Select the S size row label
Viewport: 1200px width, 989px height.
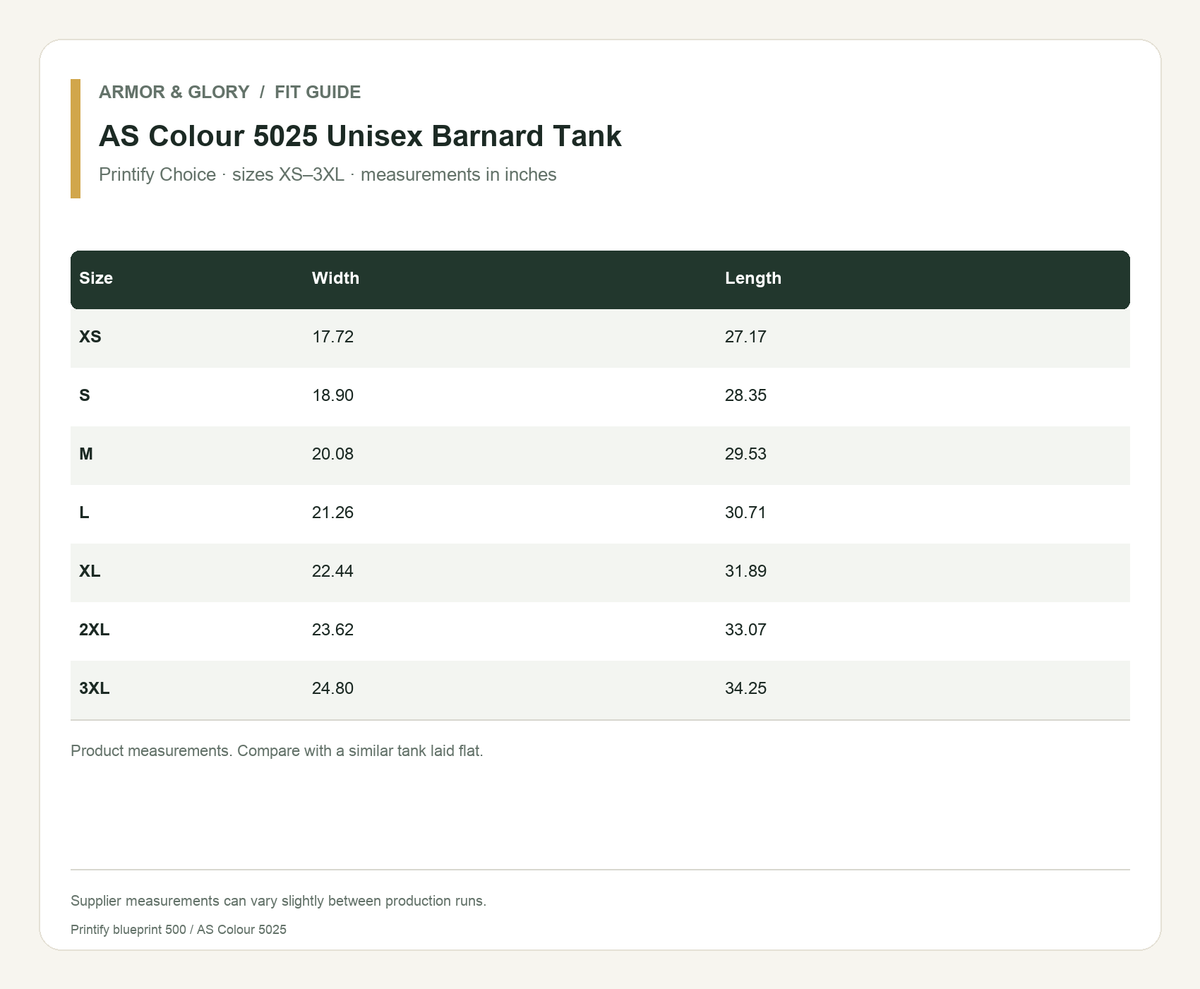[x=85, y=396]
